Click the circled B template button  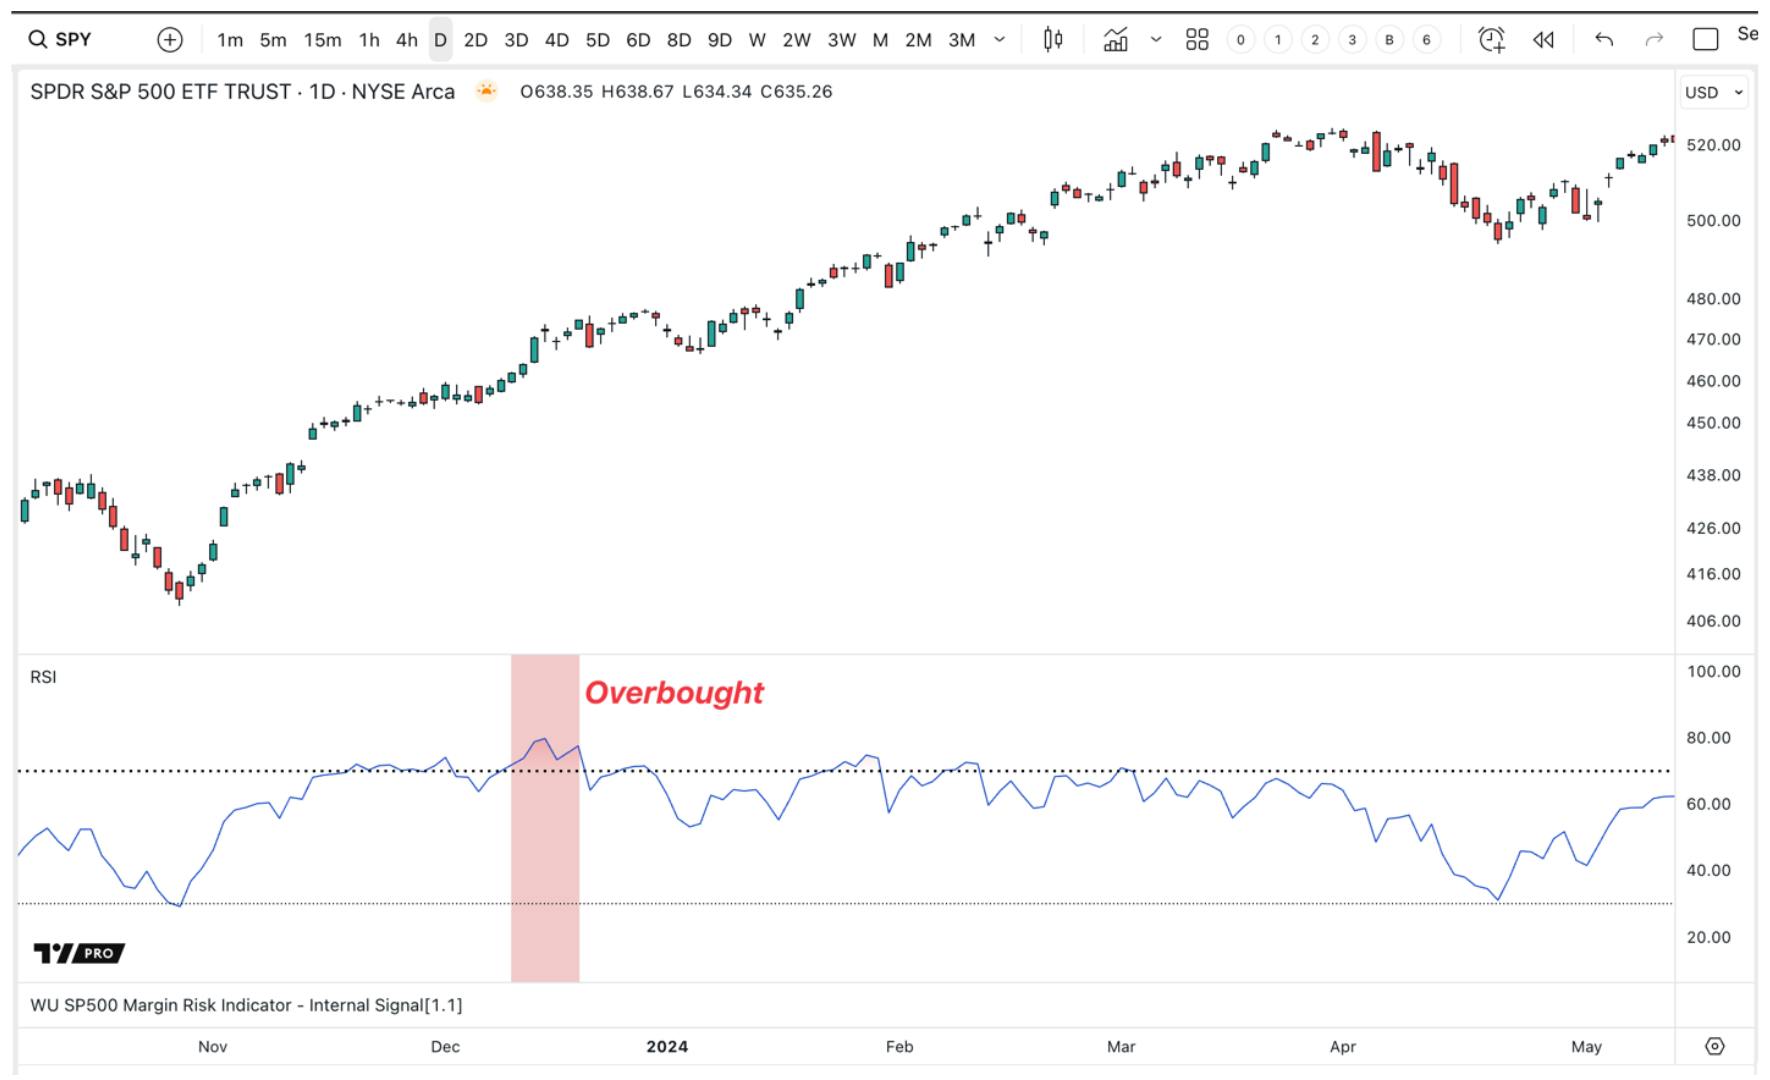pos(1389,40)
